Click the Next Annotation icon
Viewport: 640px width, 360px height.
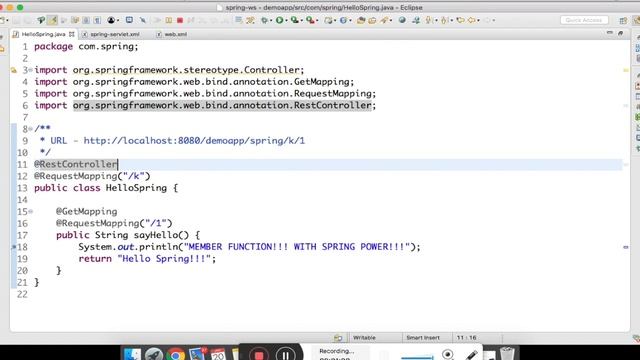pos(428,20)
